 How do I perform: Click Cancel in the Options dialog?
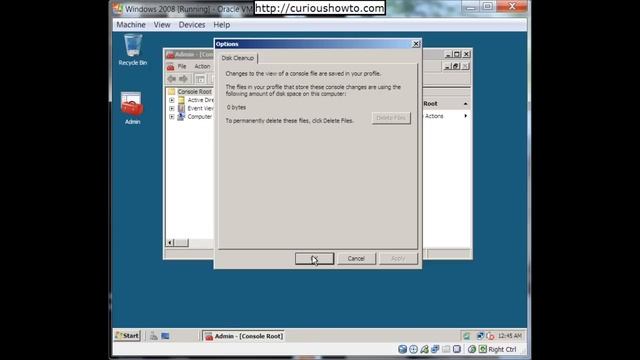coord(356,258)
